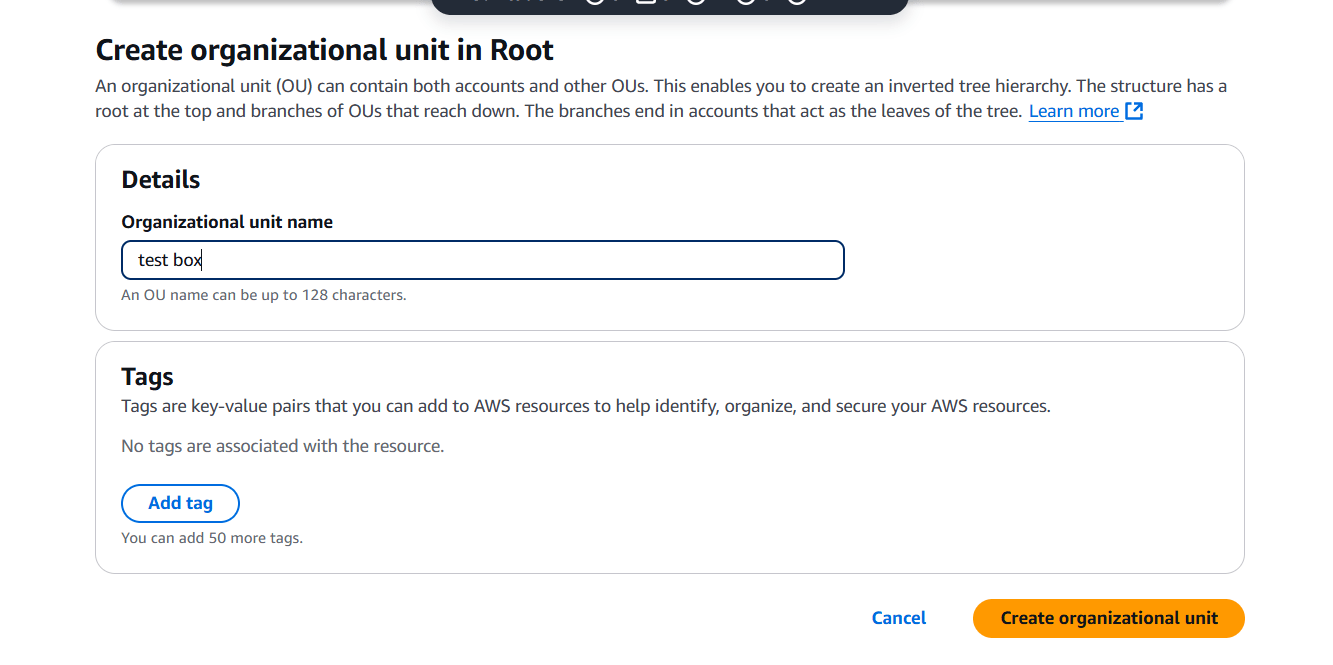The image size is (1333, 665).
Task: Click the Organizational unit name label
Action: tap(227, 222)
